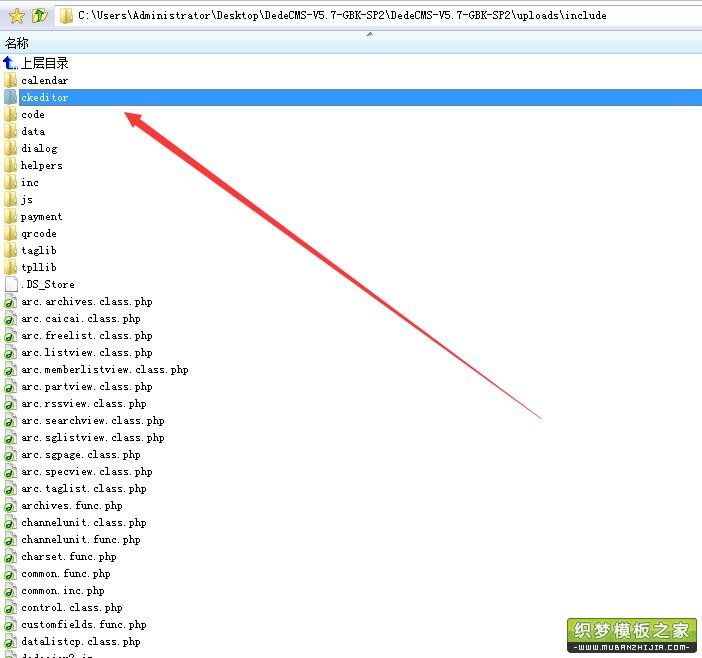This screenshot has width=702, height=658.
Task: Click the arc.caicai.class.php file icon
Action: 11,319
